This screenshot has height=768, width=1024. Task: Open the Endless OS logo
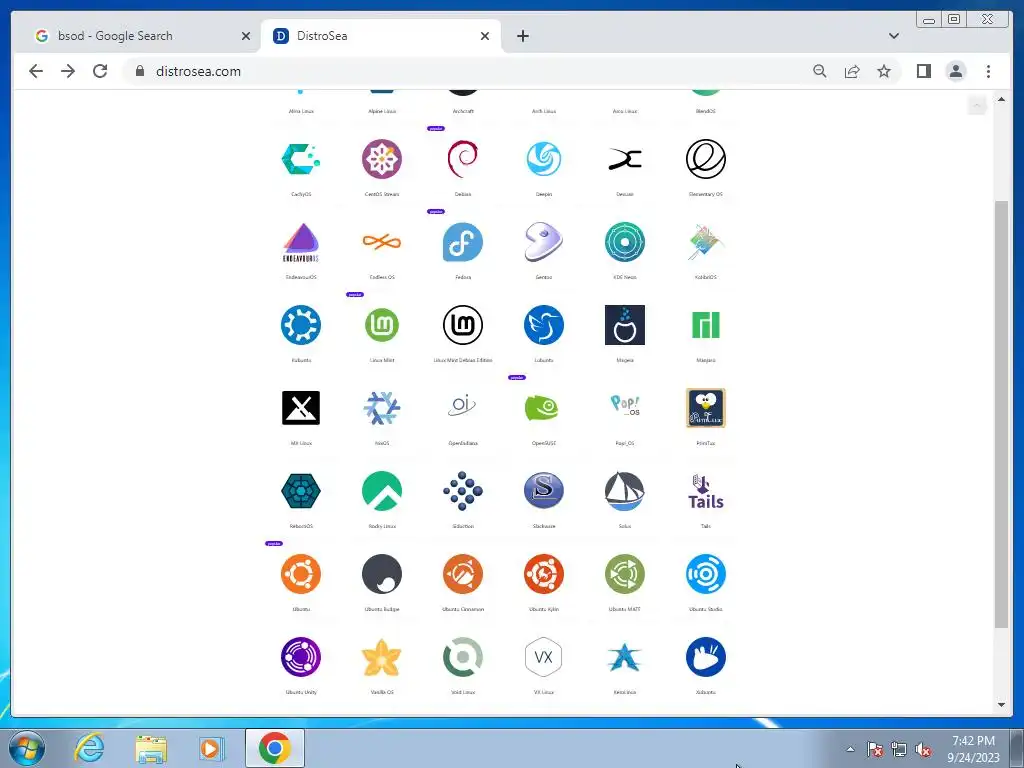[382, 242]
